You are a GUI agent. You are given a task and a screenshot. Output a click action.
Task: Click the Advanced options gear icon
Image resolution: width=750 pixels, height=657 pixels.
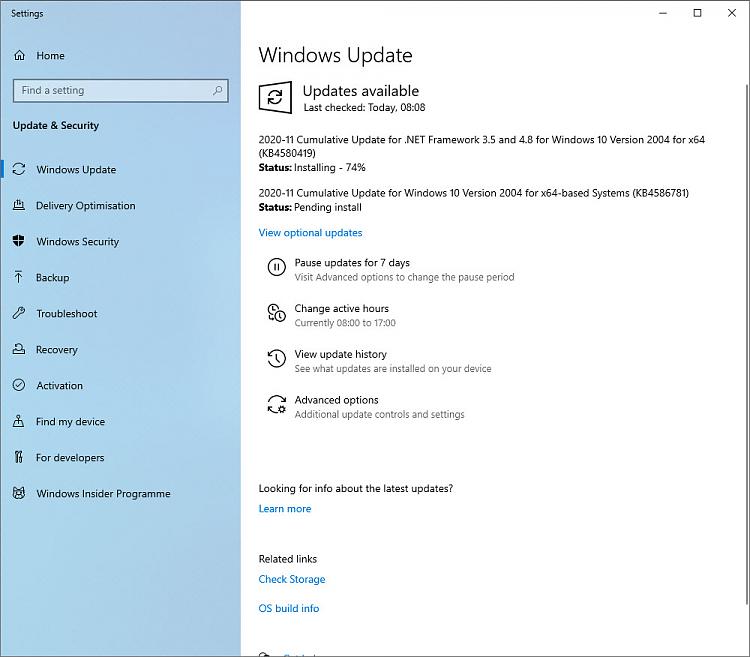[276, 405]
